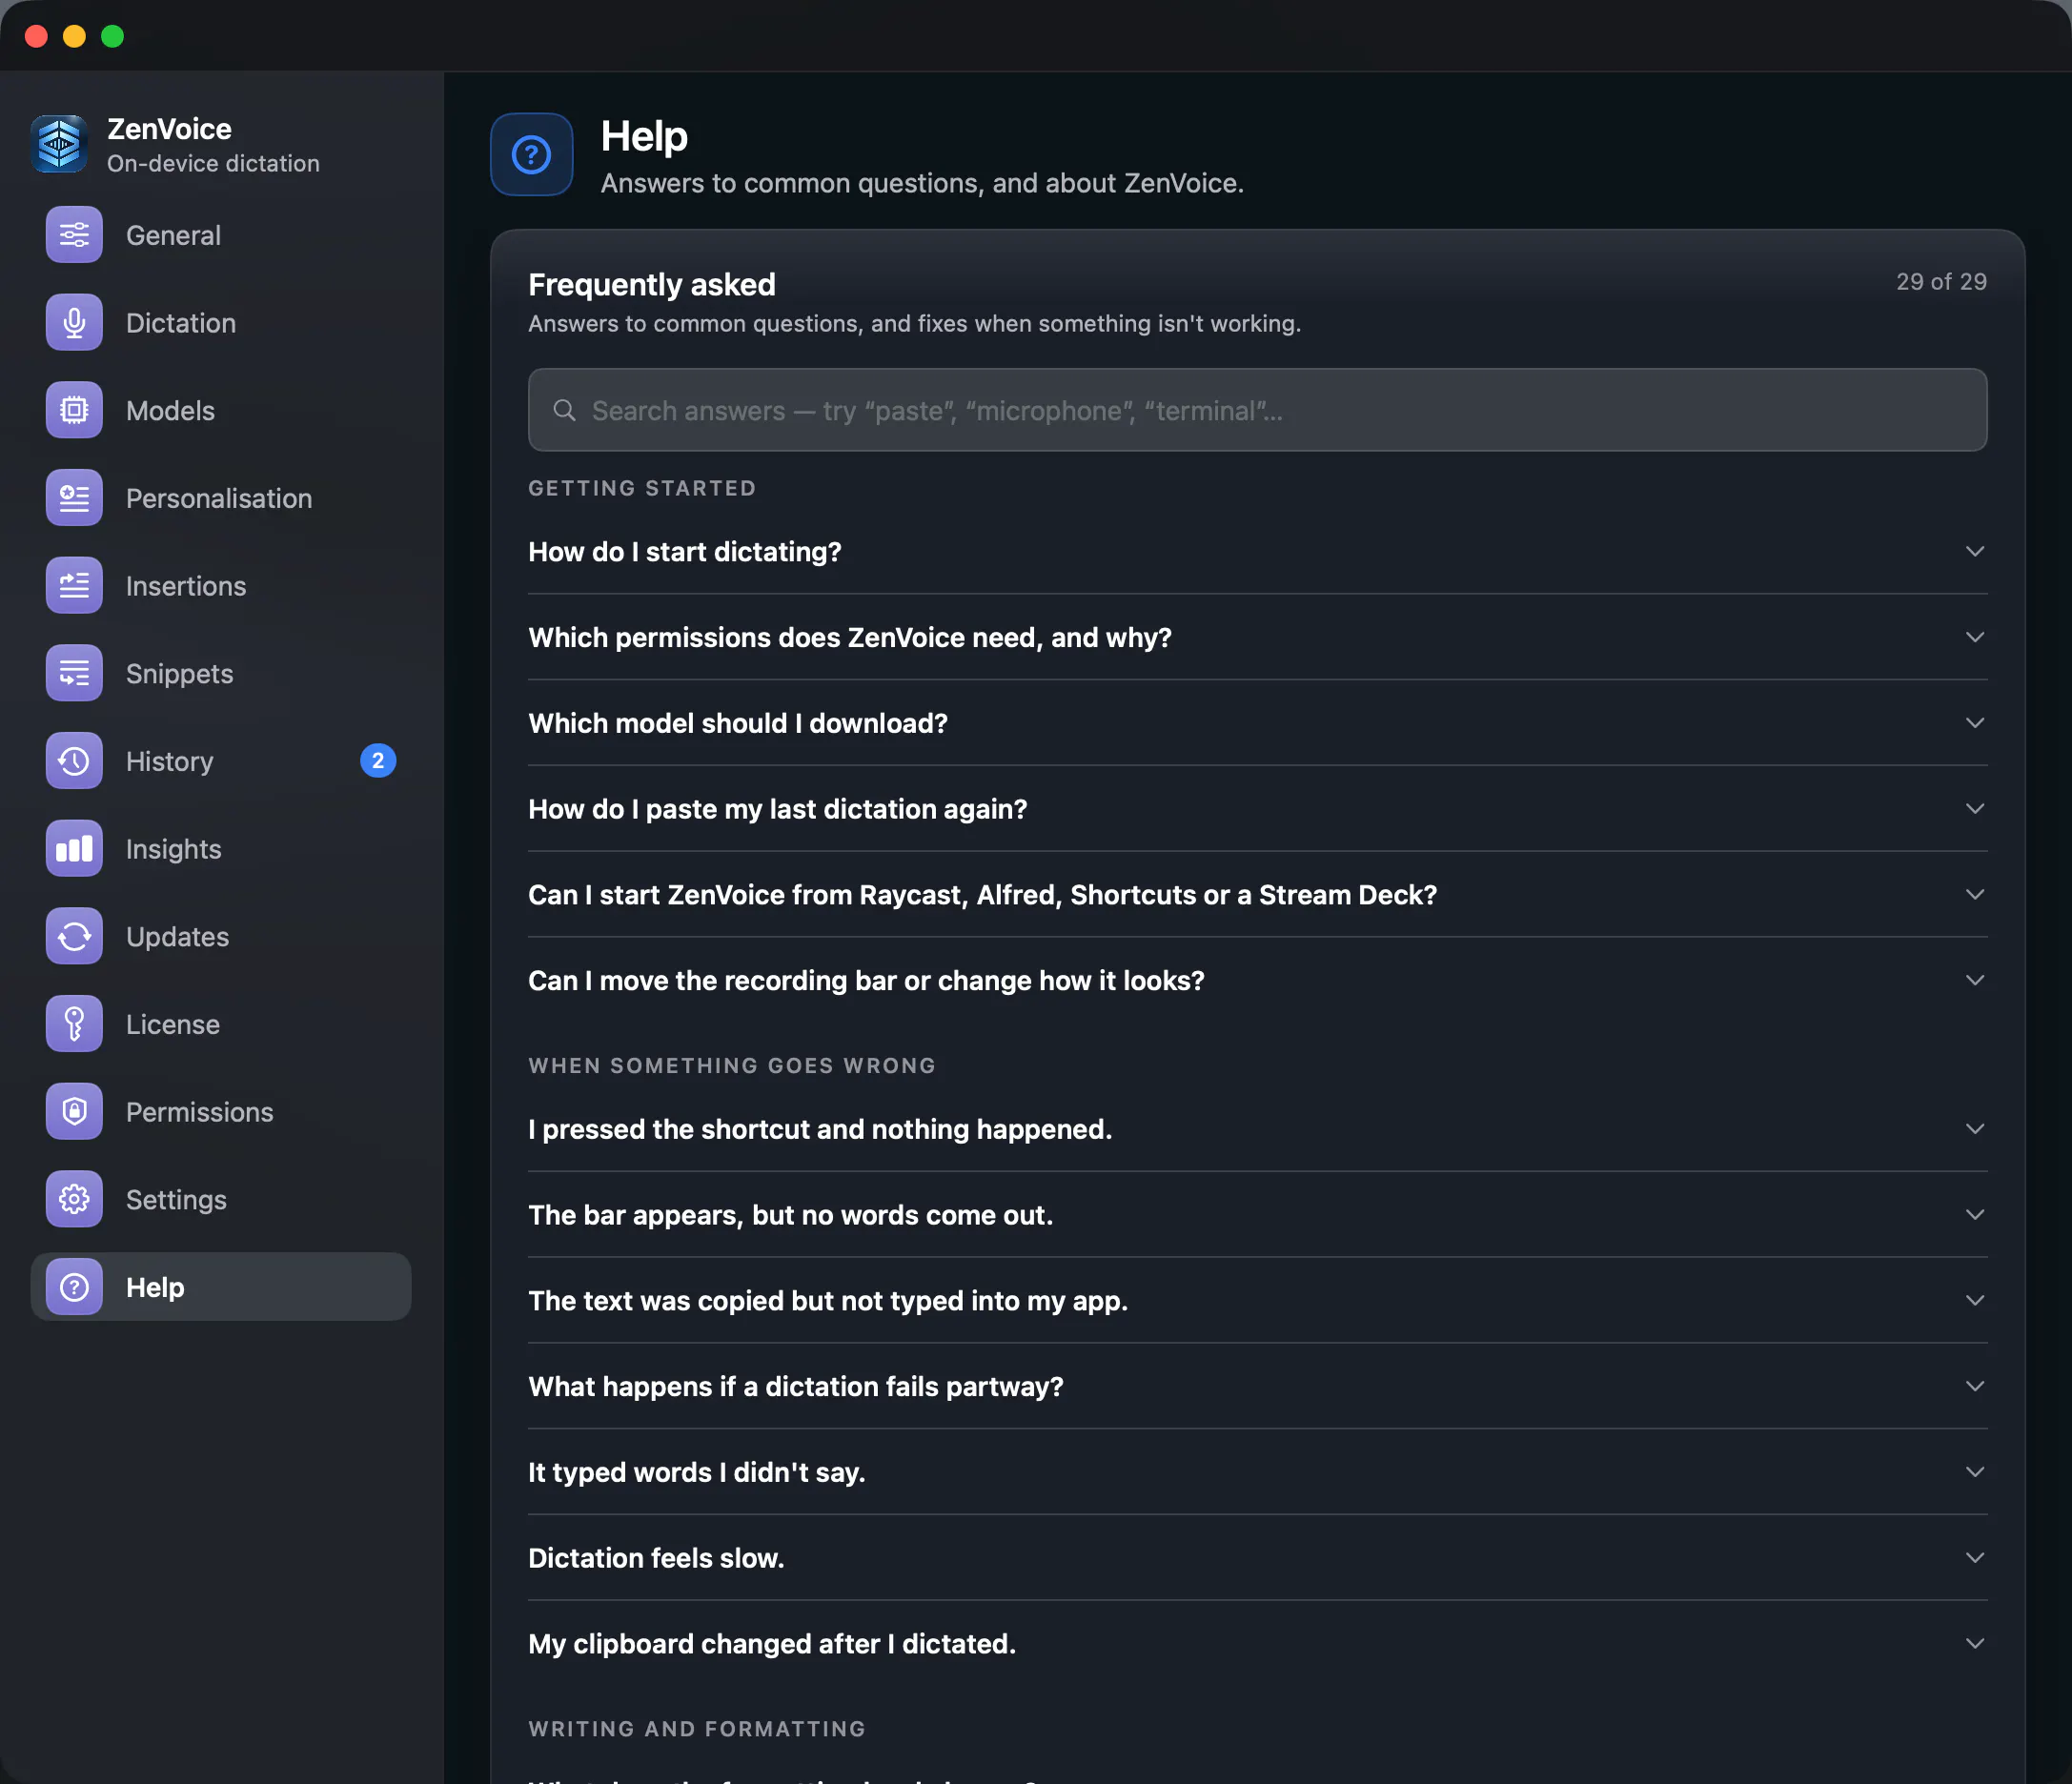Expand the ZenVoice permissions question chevron
Screen dimensions: 2072x1784
point(1975,637)
